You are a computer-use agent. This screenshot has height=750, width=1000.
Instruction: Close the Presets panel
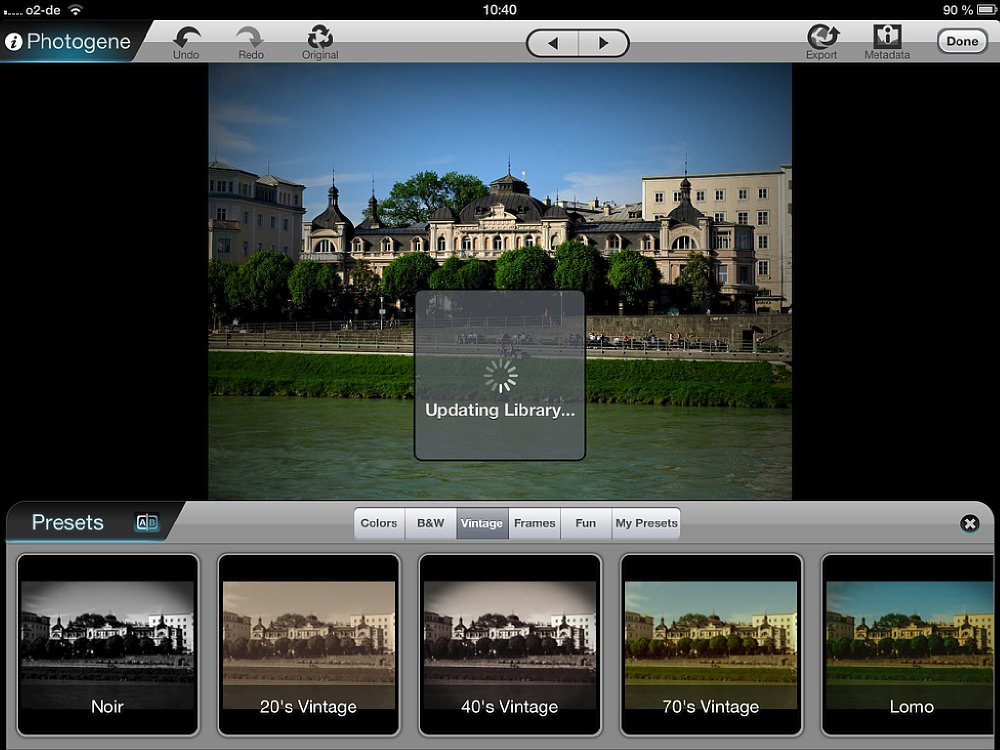[x=969, y=523]
